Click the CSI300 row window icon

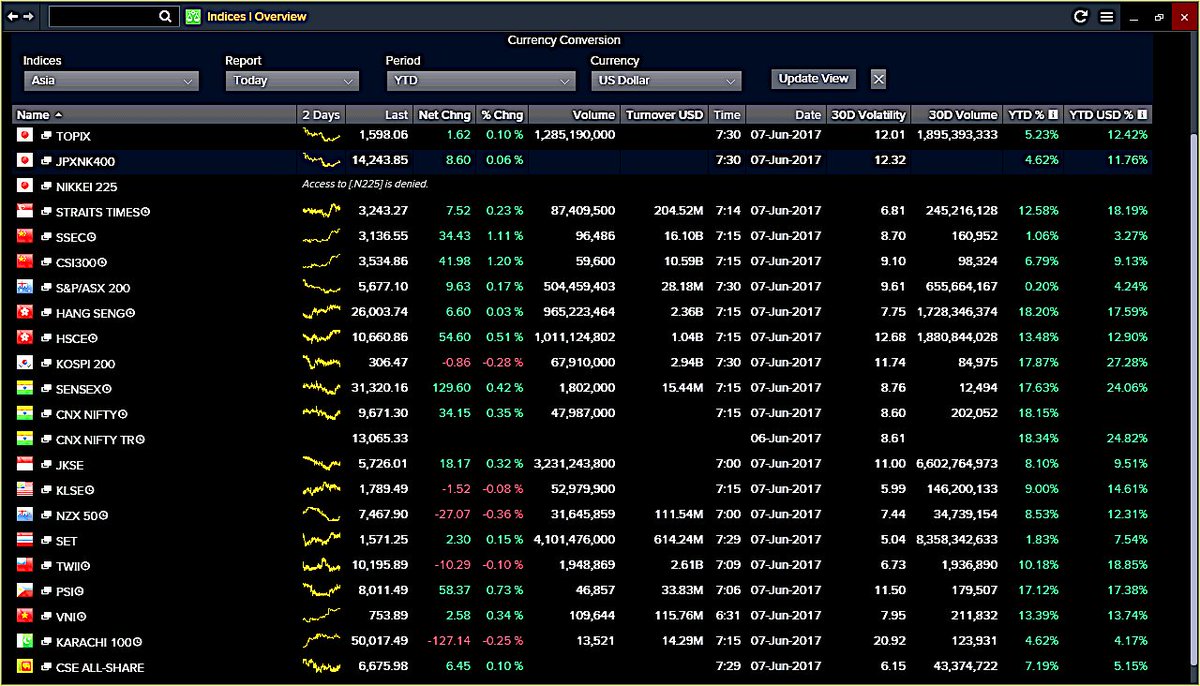46,262
